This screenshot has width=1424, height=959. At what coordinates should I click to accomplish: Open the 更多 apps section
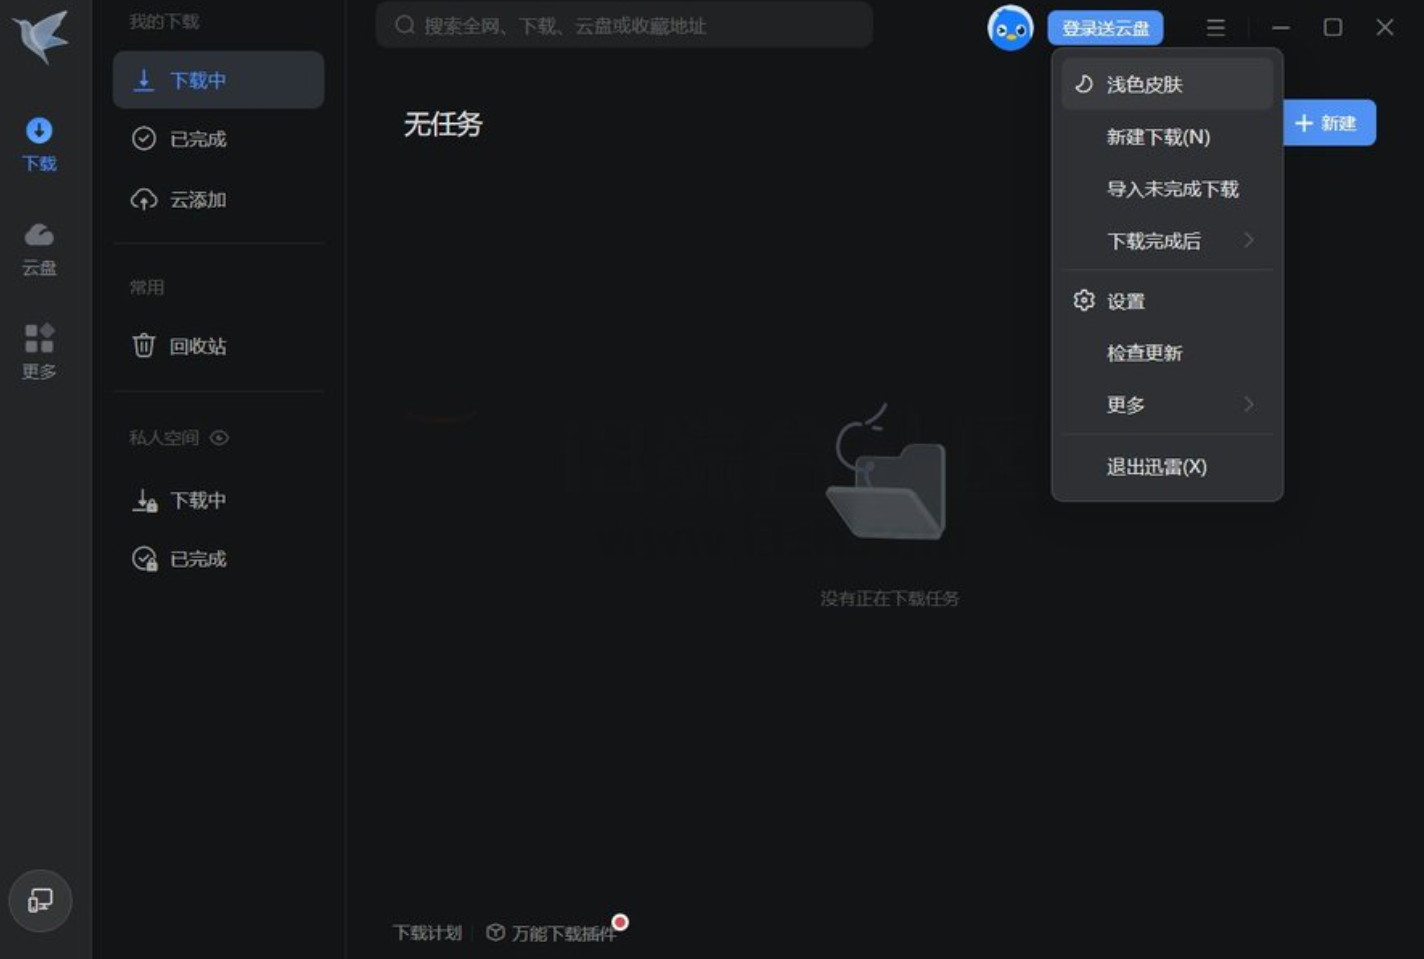click(39, 352)
